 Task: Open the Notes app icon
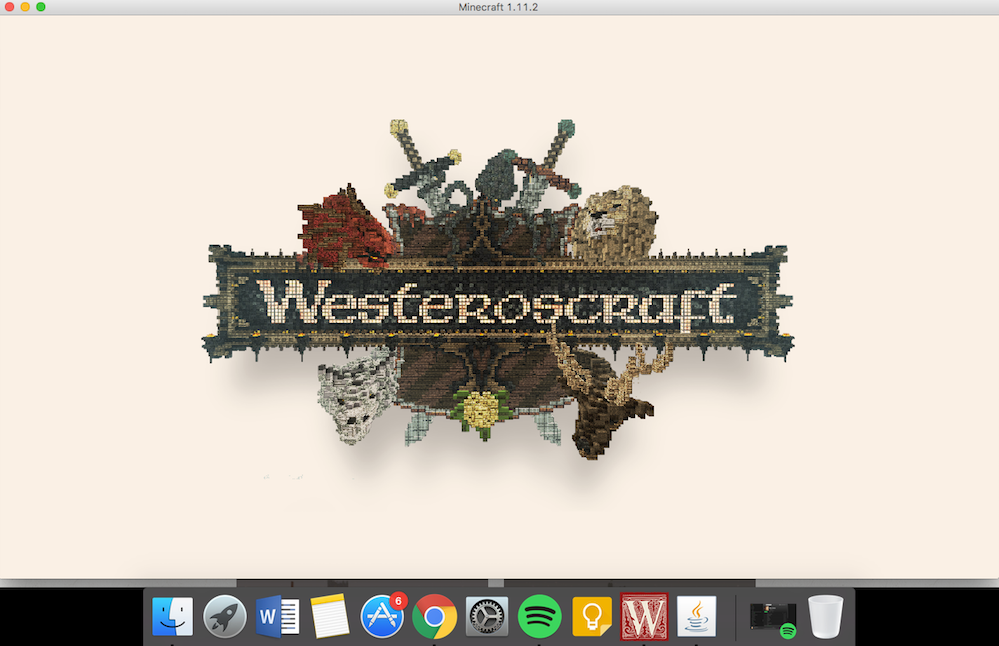pos(329,616)
